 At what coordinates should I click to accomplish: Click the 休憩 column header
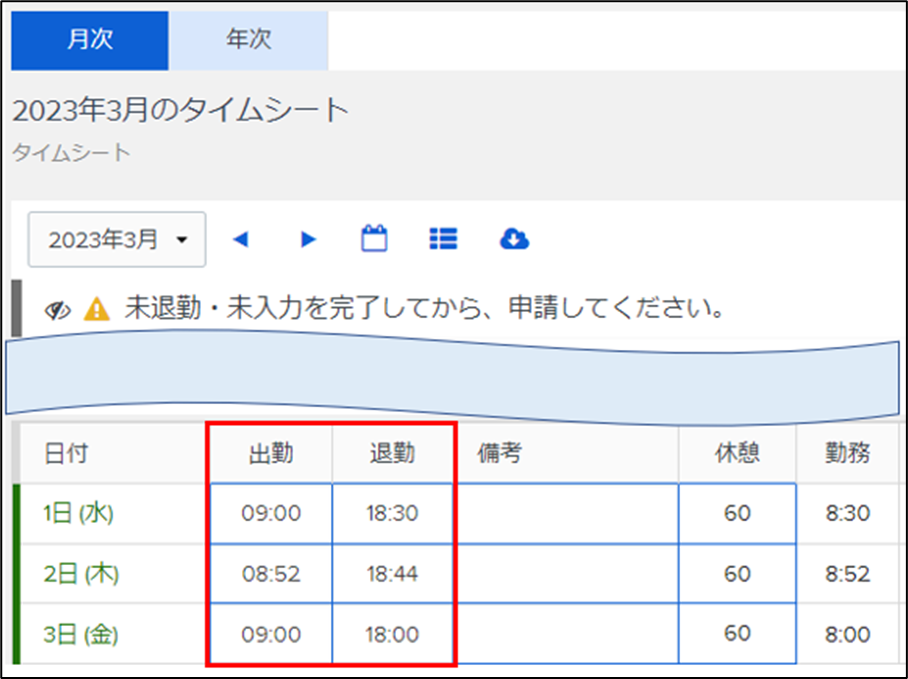tap(737, 453)
